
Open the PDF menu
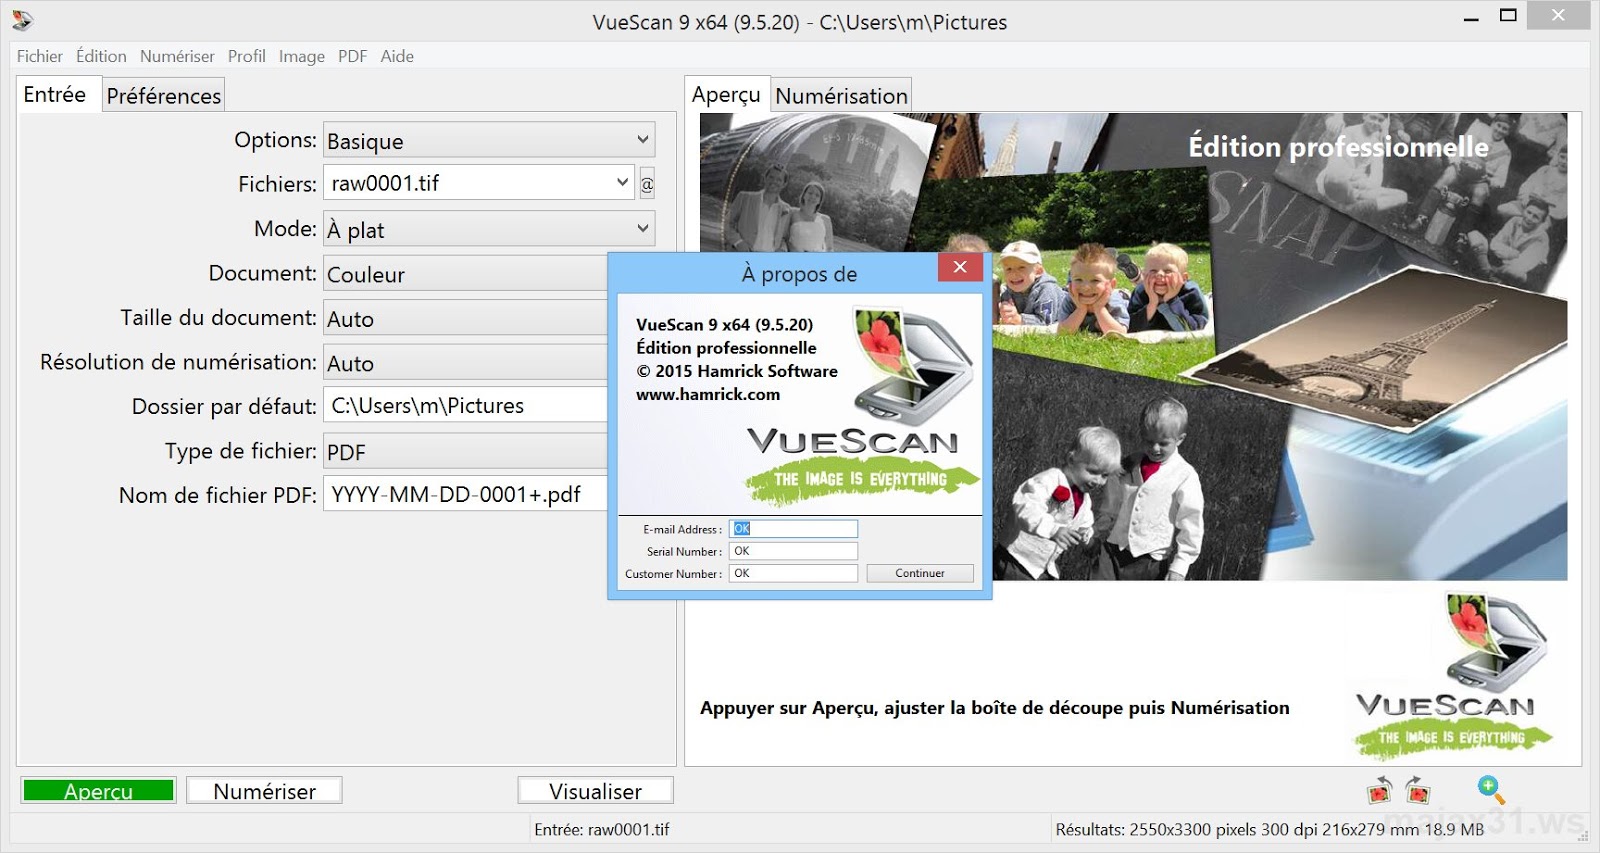(x=352, y=56)
